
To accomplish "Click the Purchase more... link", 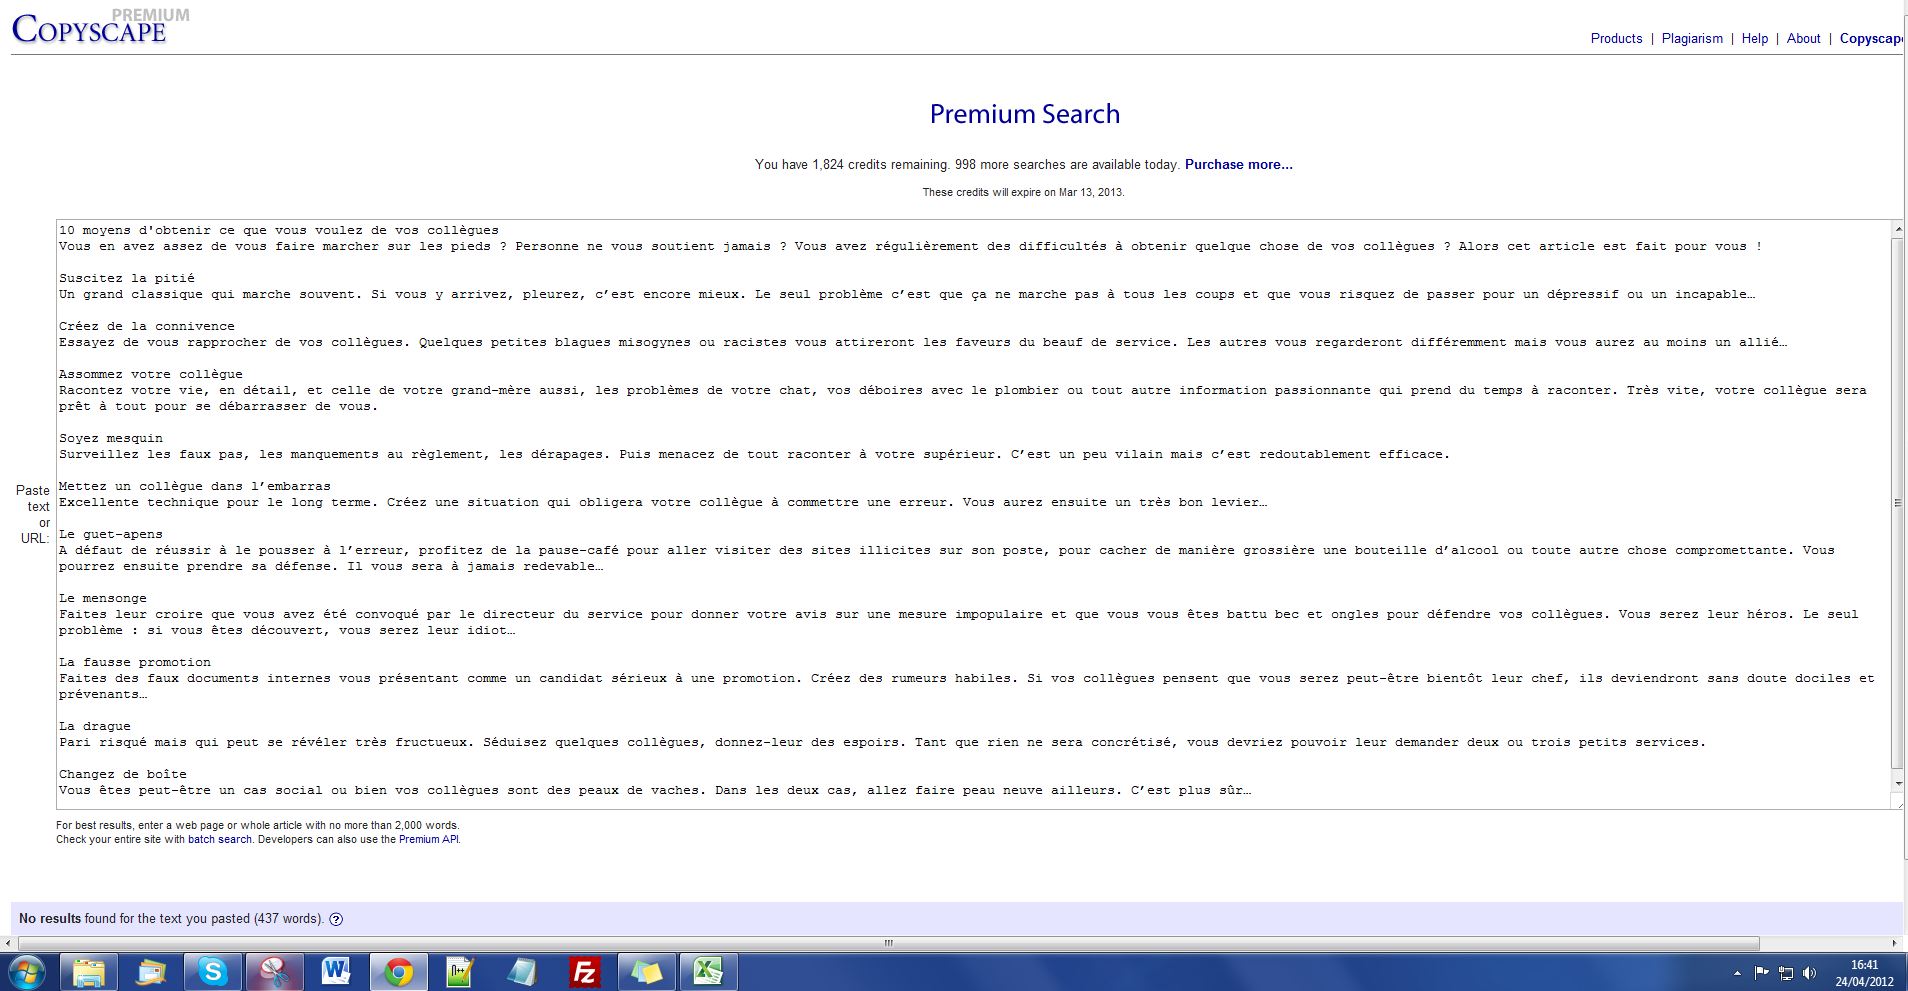I will tap(1238, 165).
